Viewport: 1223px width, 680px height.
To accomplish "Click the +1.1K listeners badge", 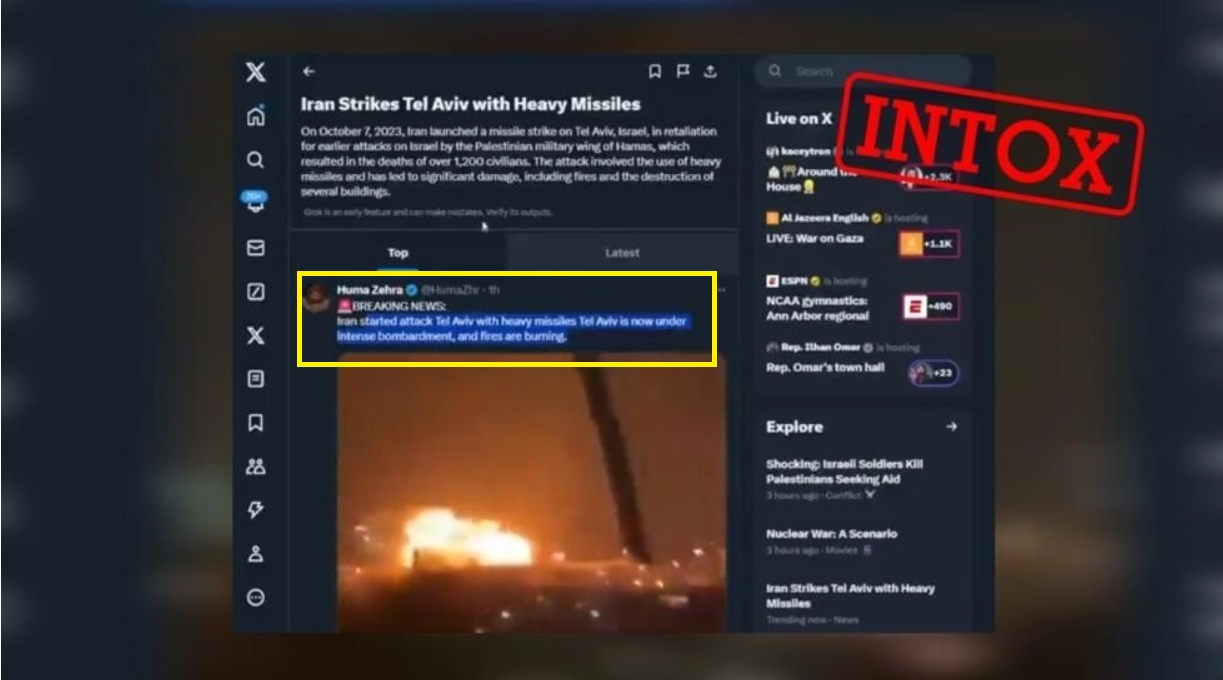I will 929,244.
